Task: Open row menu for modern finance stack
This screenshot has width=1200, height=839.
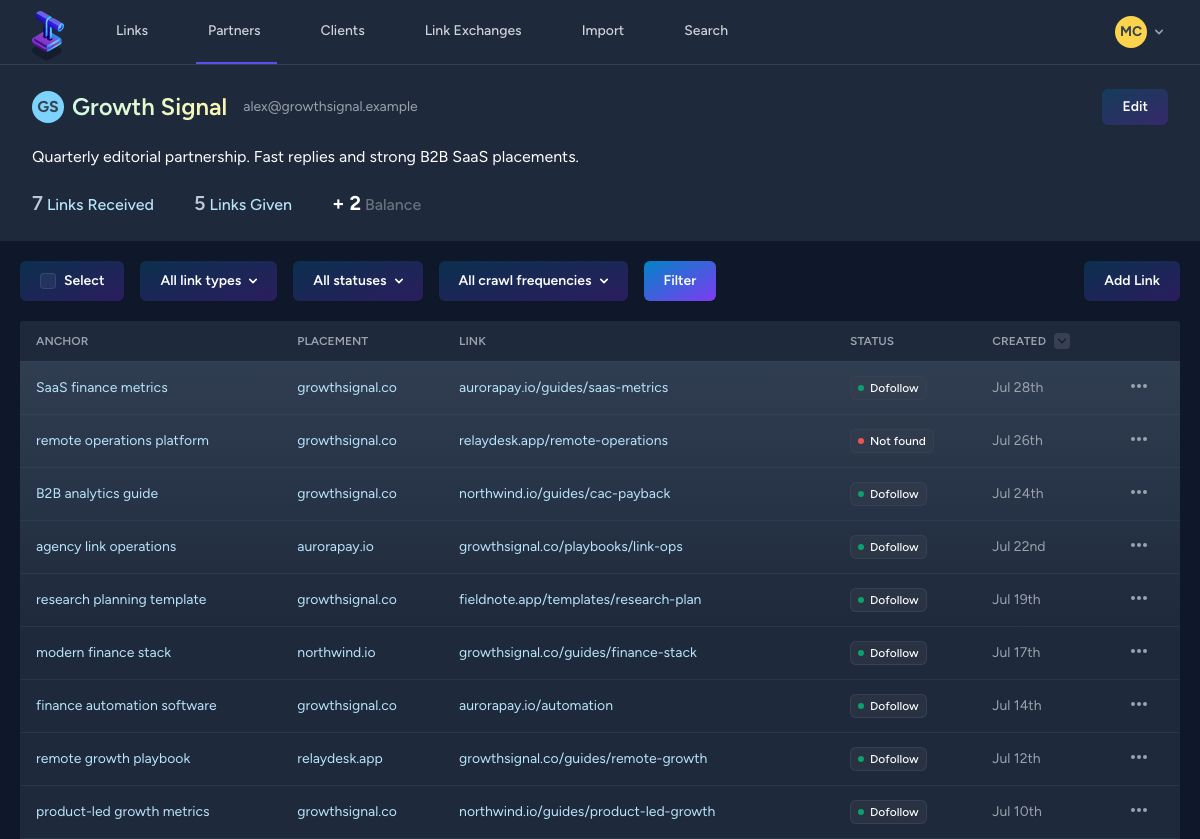Action: coord(1139,652)
